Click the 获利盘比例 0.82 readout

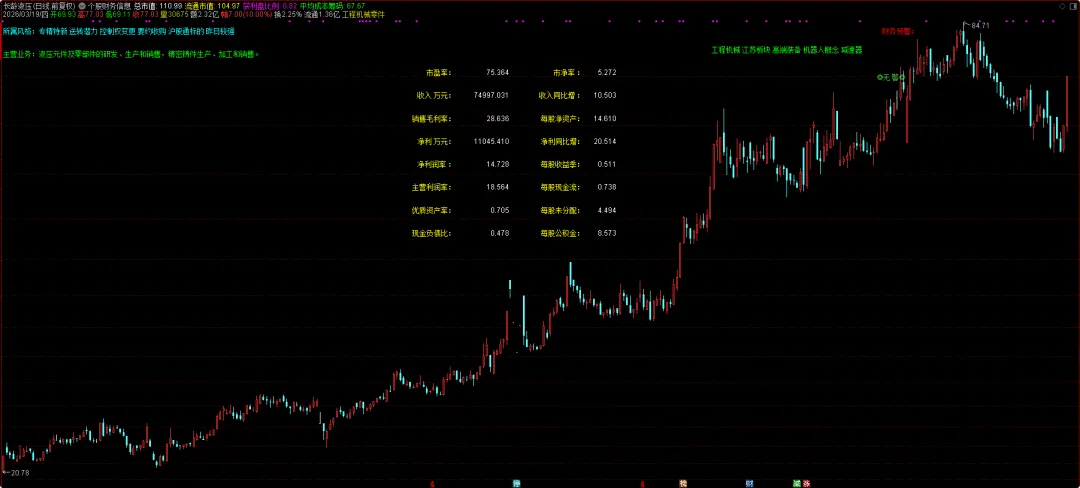pos(270,6)
